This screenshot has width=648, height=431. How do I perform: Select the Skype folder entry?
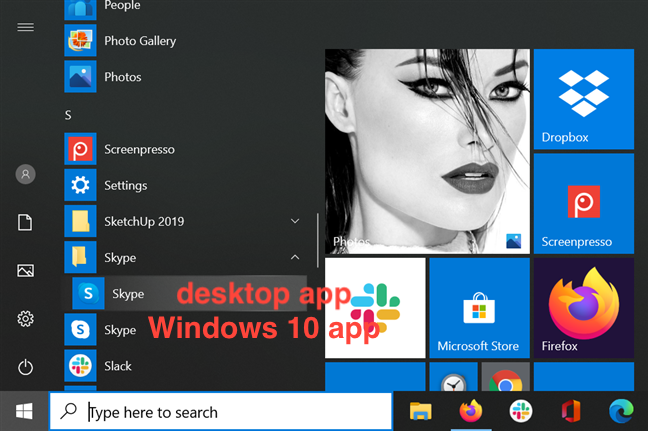(x=185, y=257)
